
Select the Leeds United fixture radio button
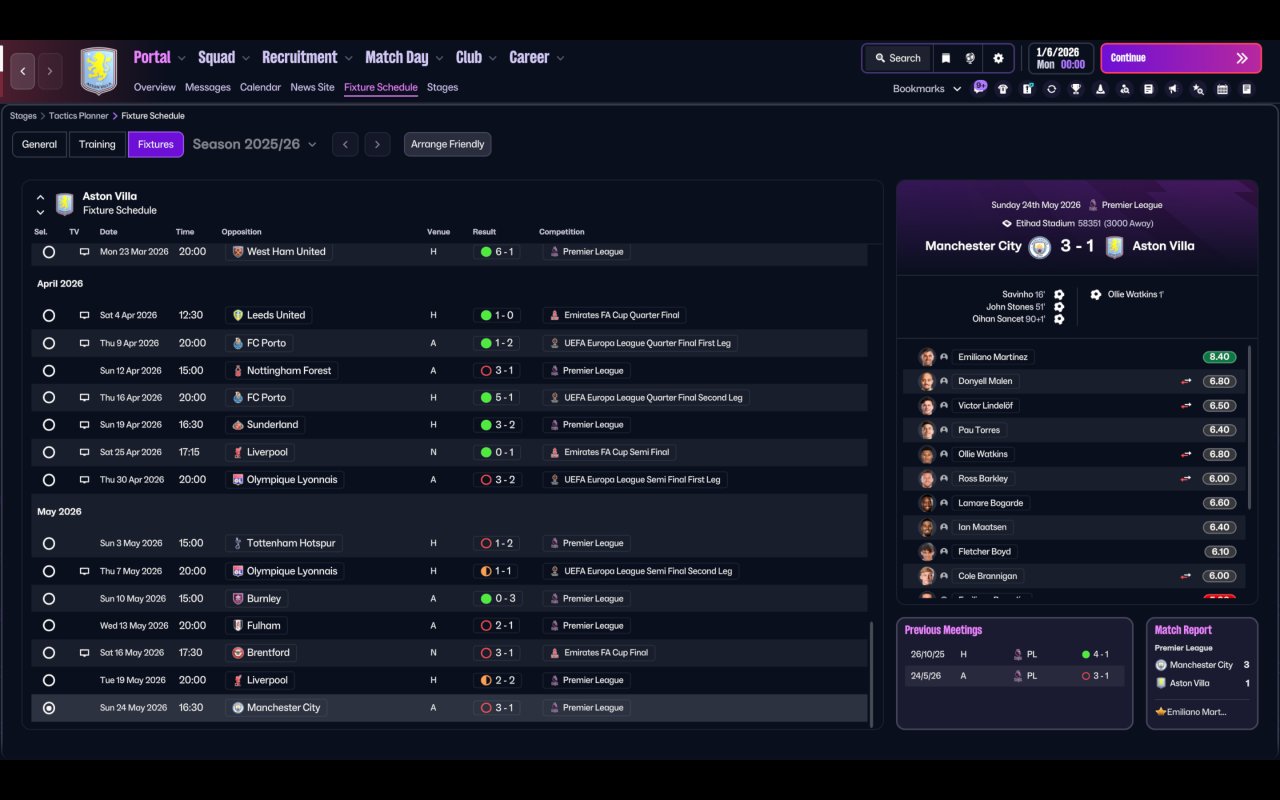pyautogui.click(x=49, y=315)
